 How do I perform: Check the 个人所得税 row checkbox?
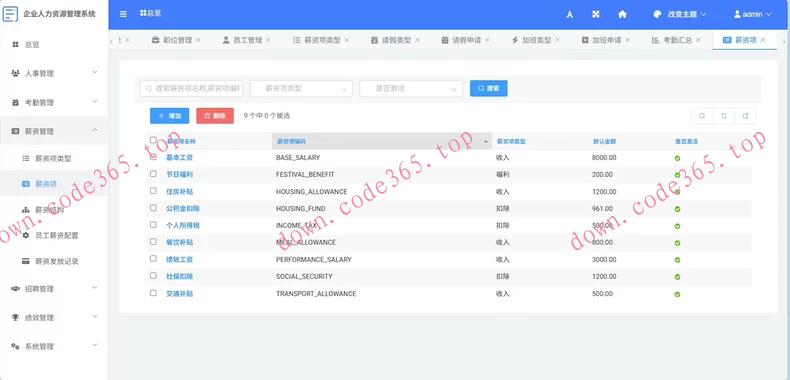pos(153,225)
